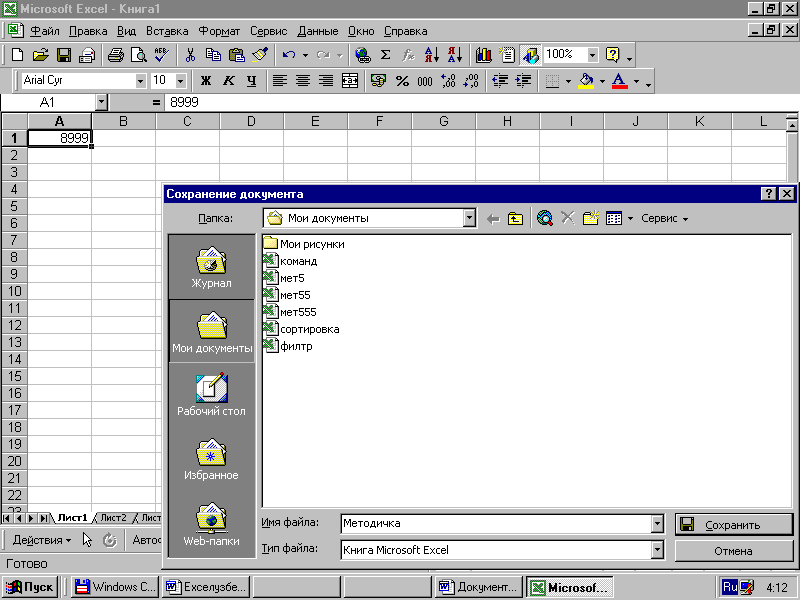Viewport: 800px width, 600px height.
Task: Click the yellow Fill Color button
Action: tap(586, 81)
